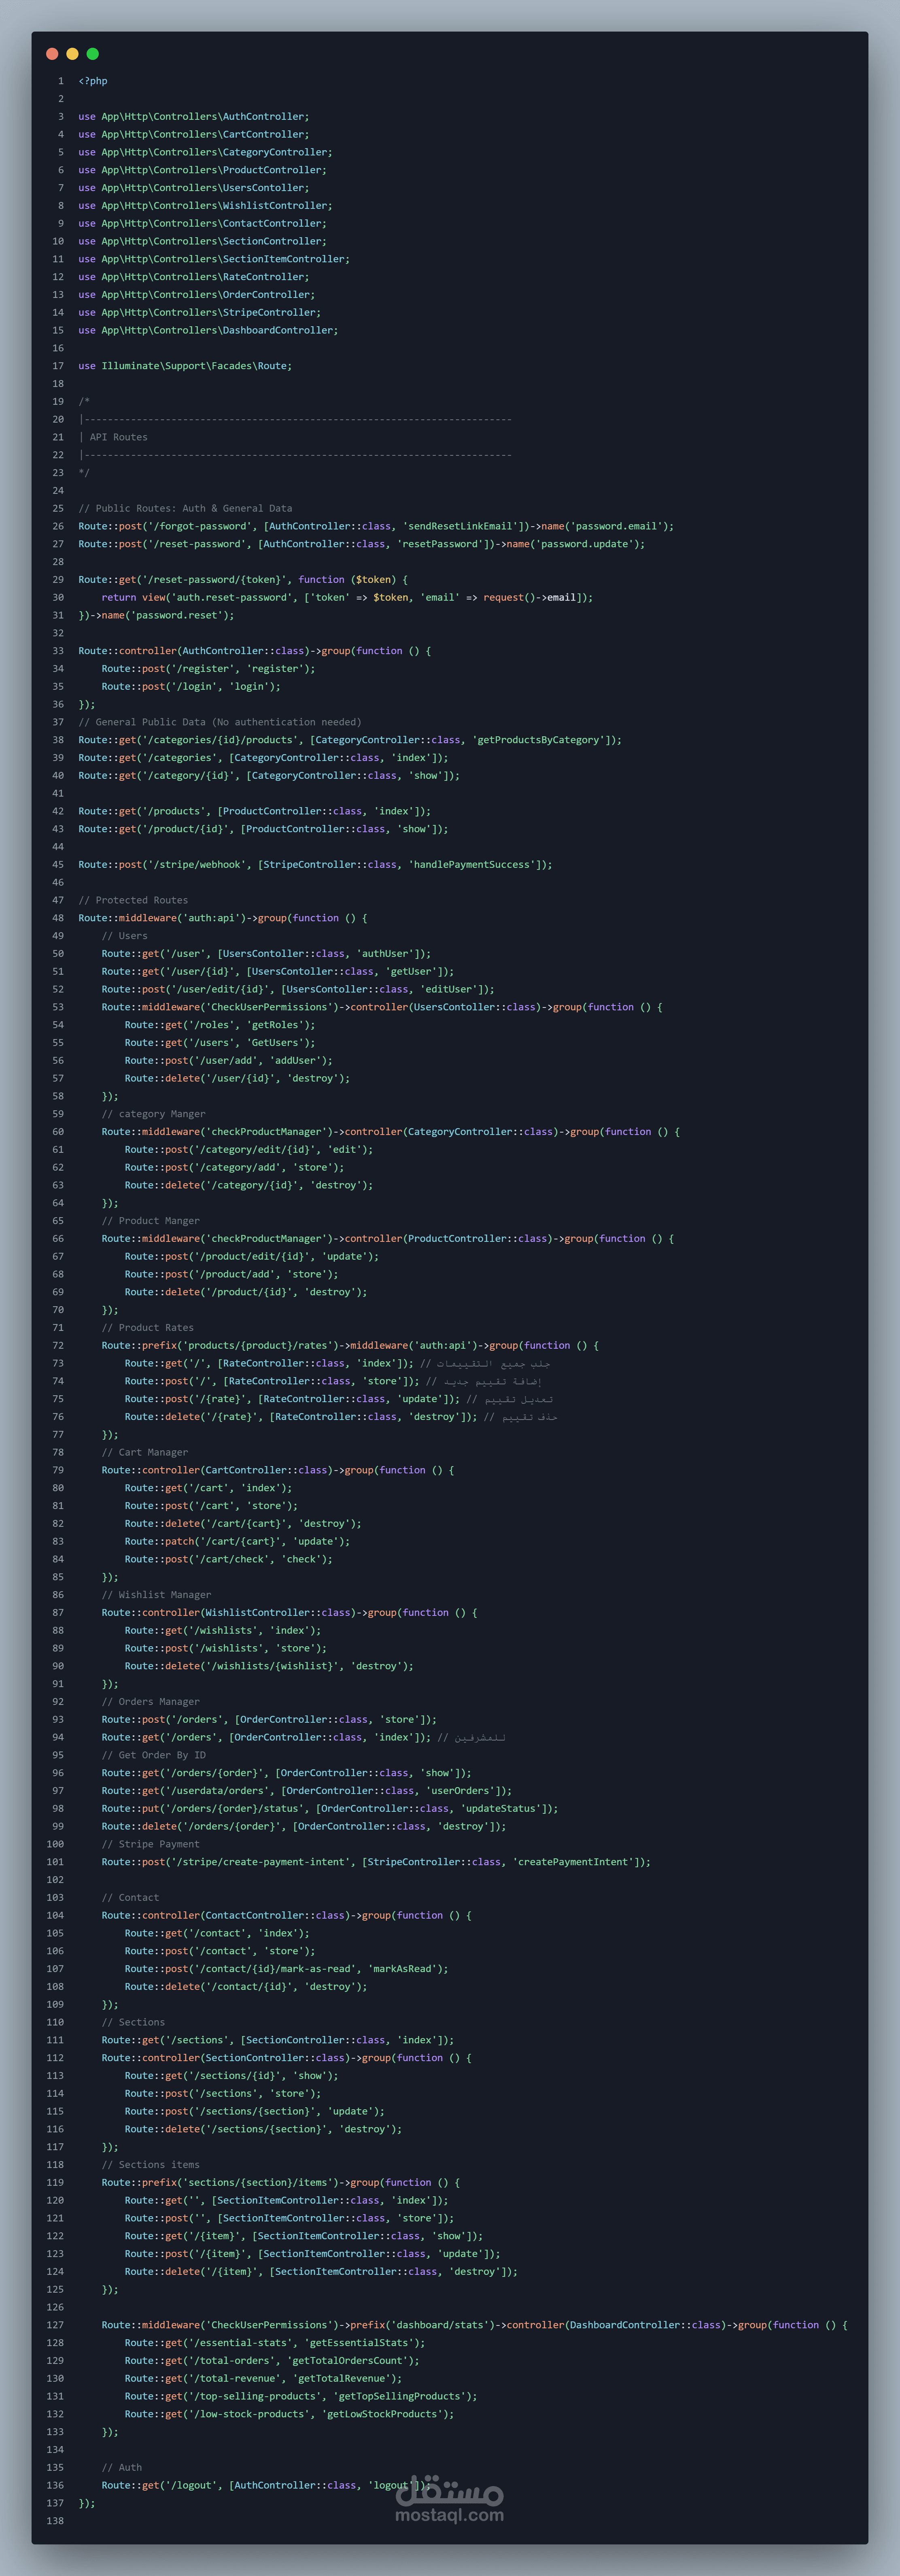This screenshot has height=2576, width=900.
Task: Click the '/roles' getRoles route line
Action: (x=220, y=1025)
